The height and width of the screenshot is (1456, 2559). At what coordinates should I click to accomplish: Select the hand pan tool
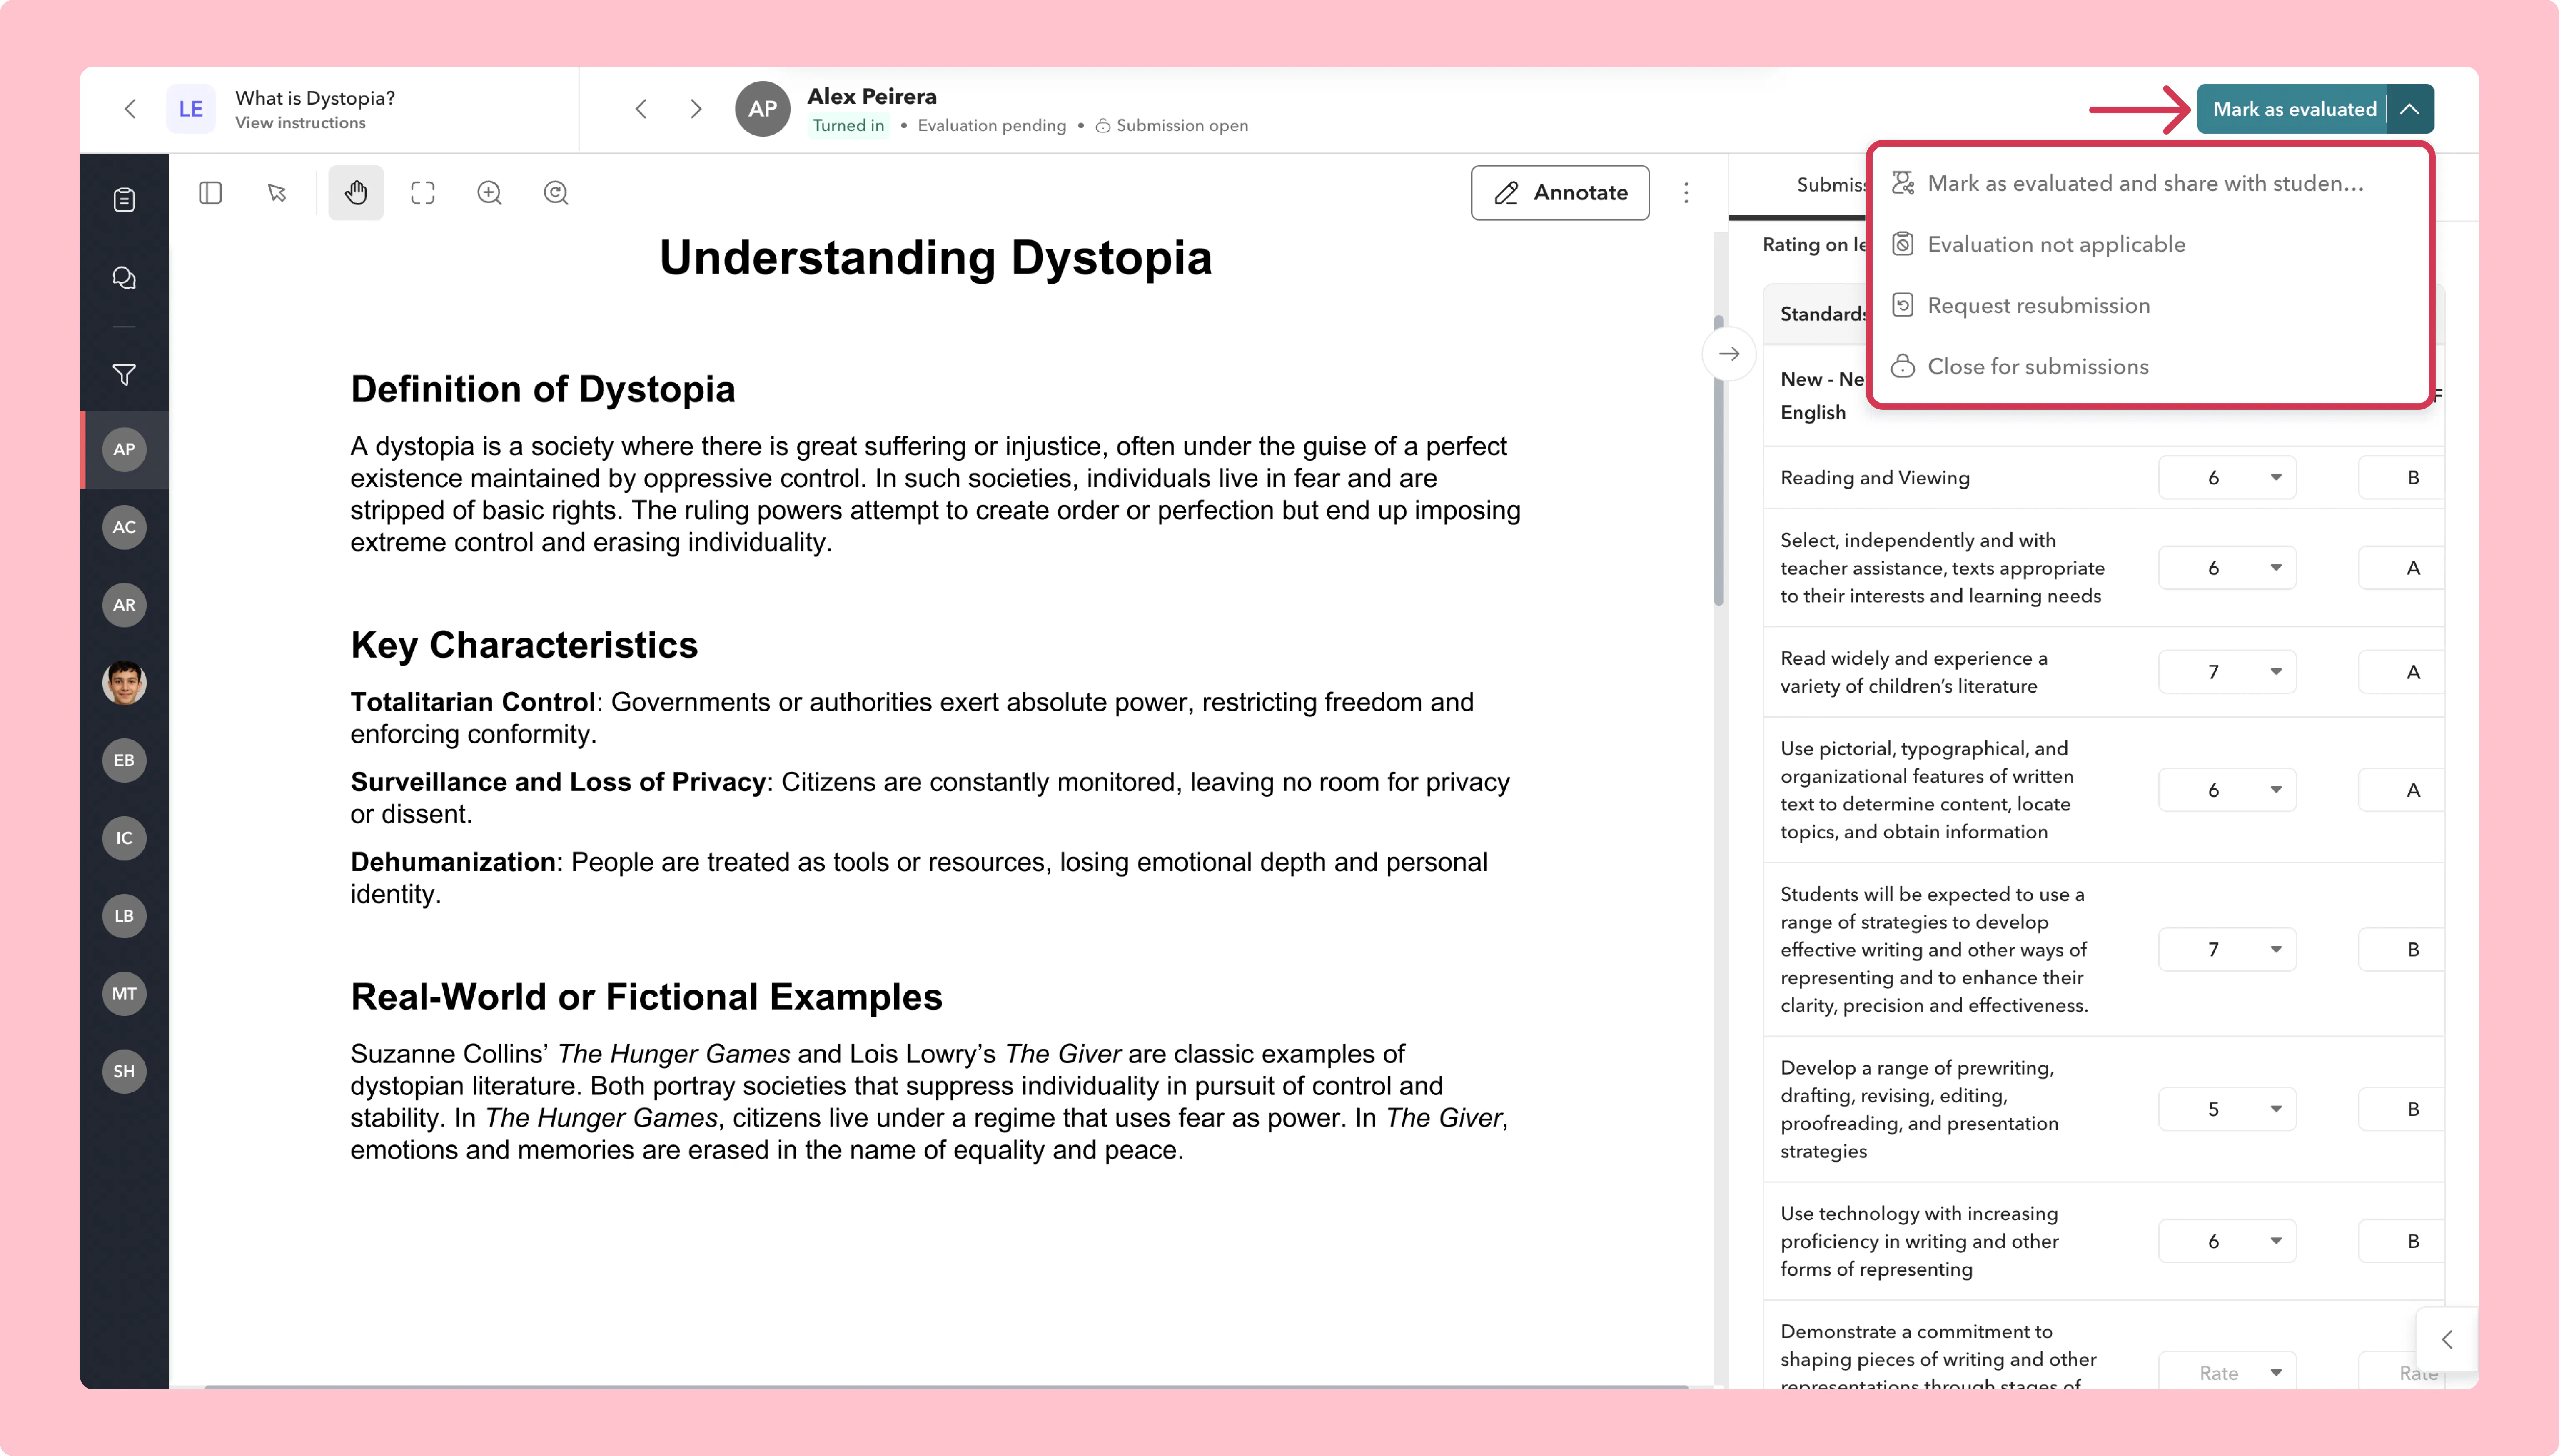(356, 193)
